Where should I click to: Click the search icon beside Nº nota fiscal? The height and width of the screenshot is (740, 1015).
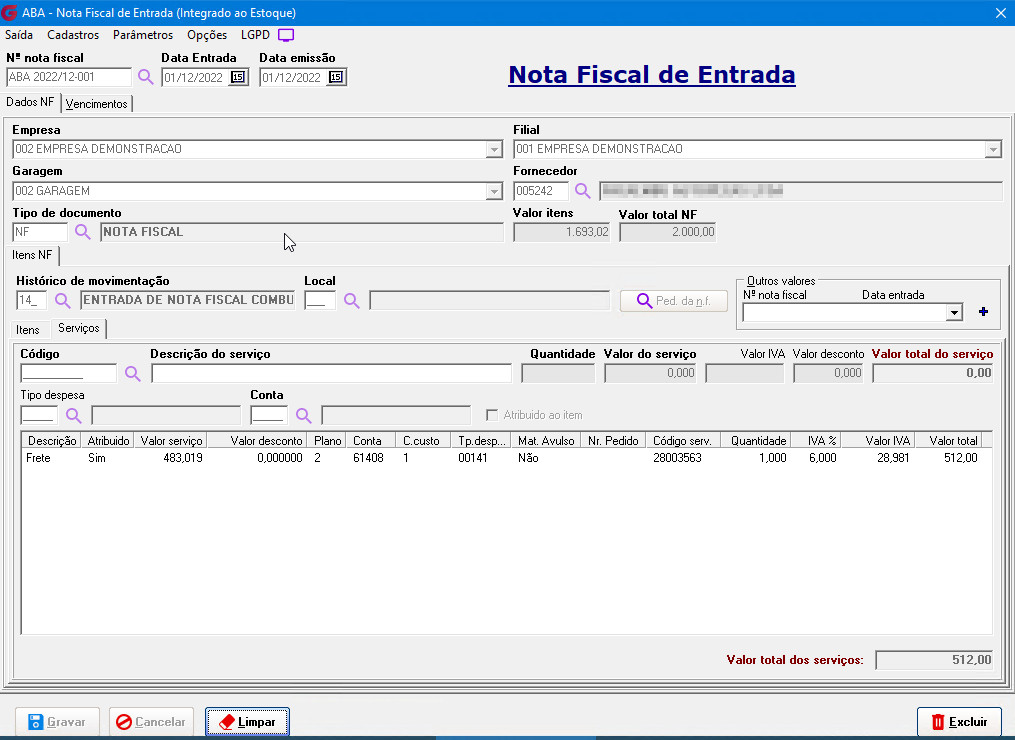tap(146, 77)
